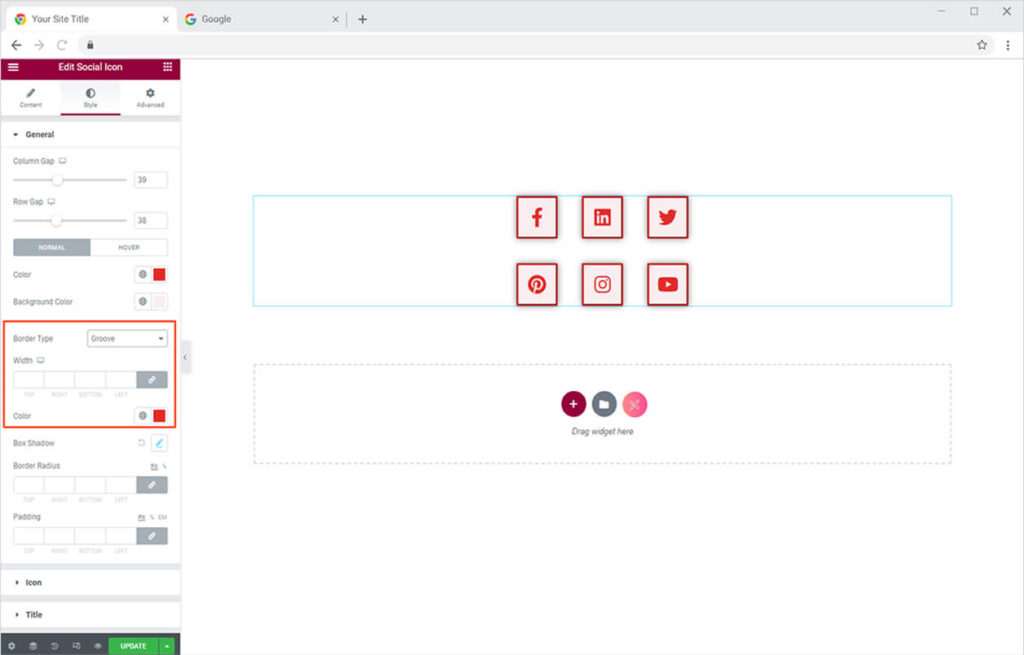
Task: Select the HOVER state button
Action: click(129, 247)
